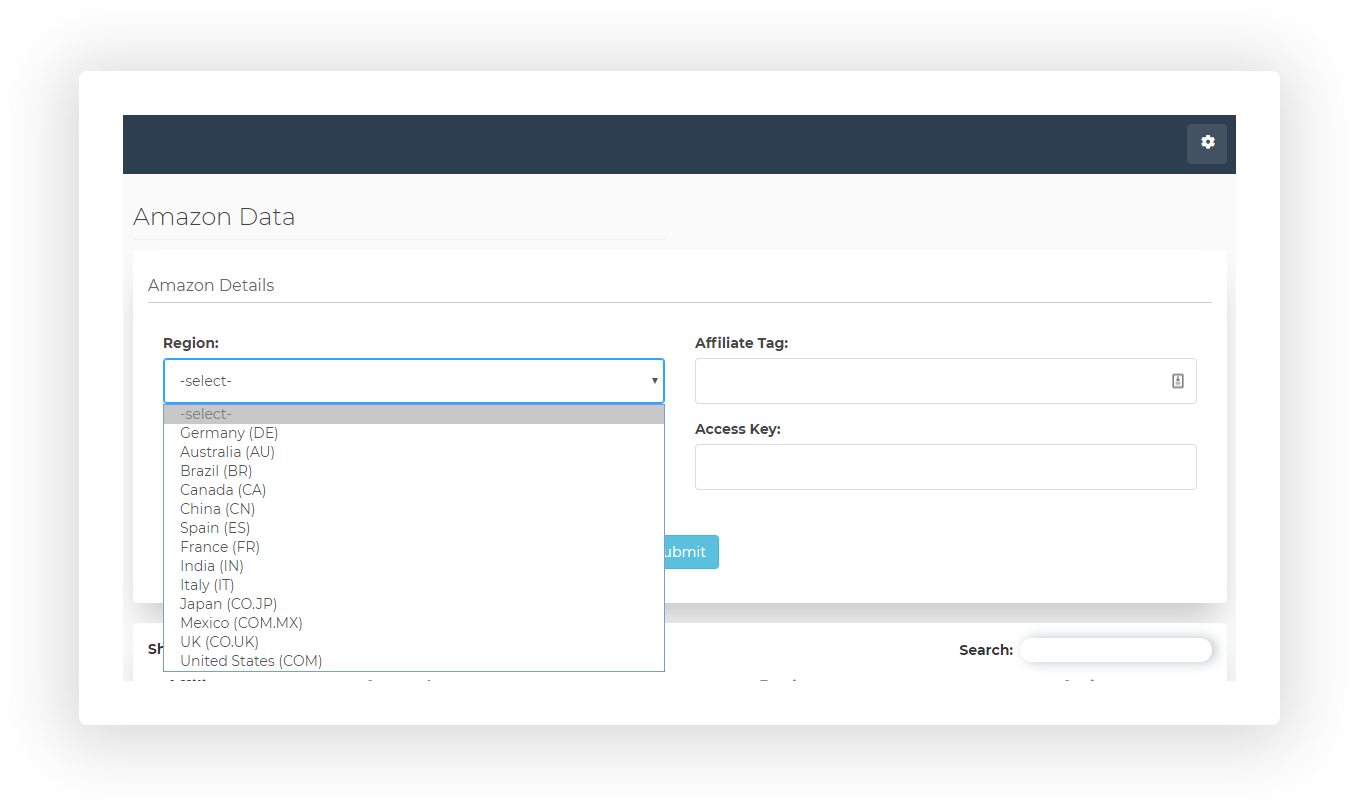
Task: Select Germany (DE) from the region list
Action: tap(229, 433)
